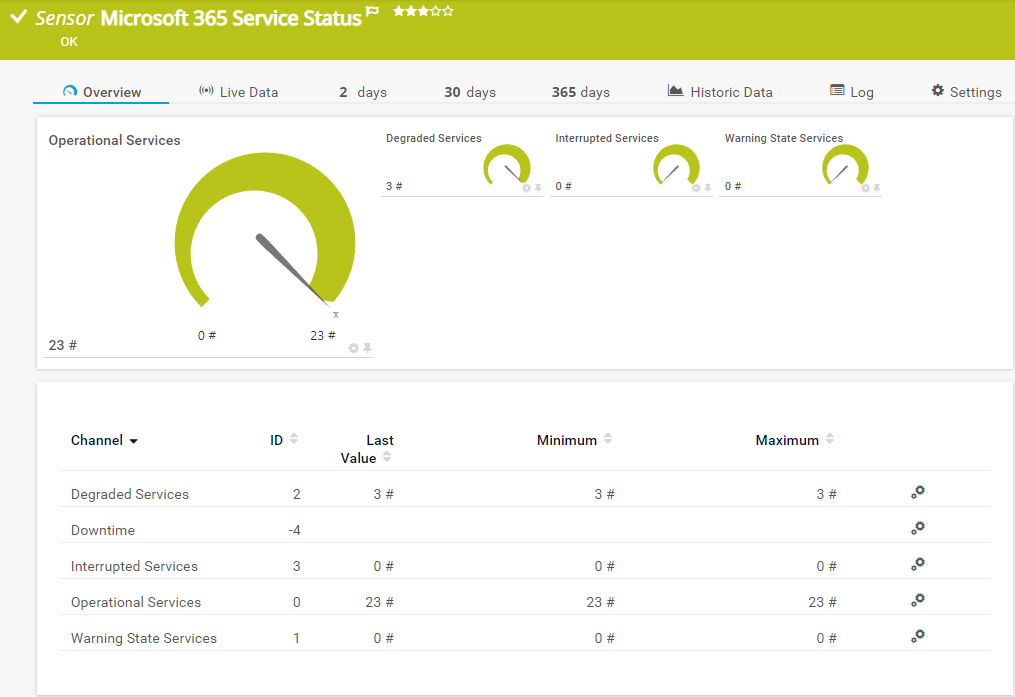Open the 30 days tab
The image size is (1015, 697).
469,91
